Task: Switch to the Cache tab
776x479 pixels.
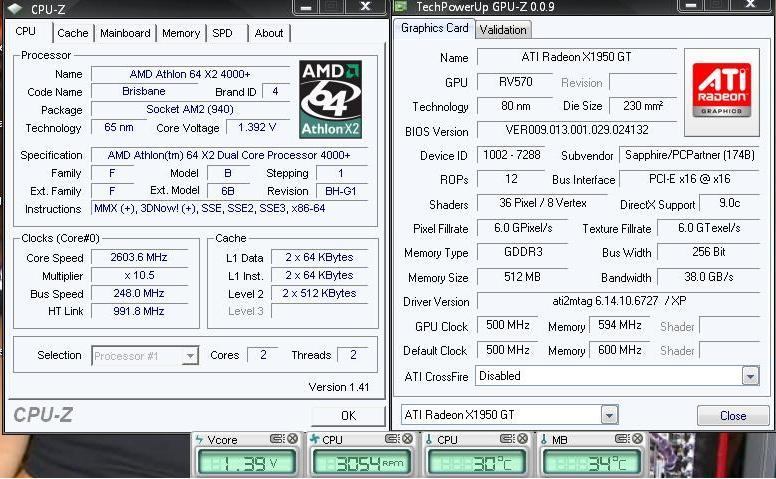Action: click(x=73, y=33)
